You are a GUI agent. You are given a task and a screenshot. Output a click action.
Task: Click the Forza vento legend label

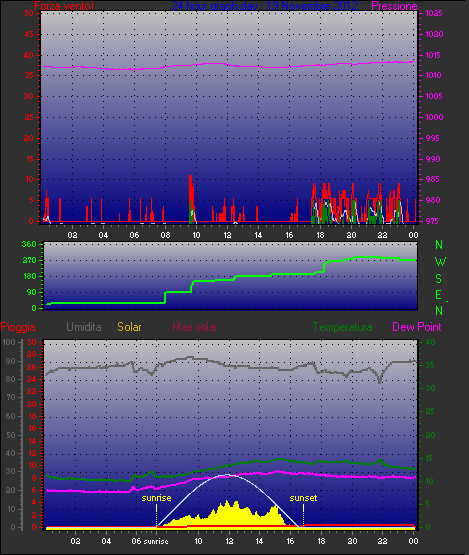point(64,6)
